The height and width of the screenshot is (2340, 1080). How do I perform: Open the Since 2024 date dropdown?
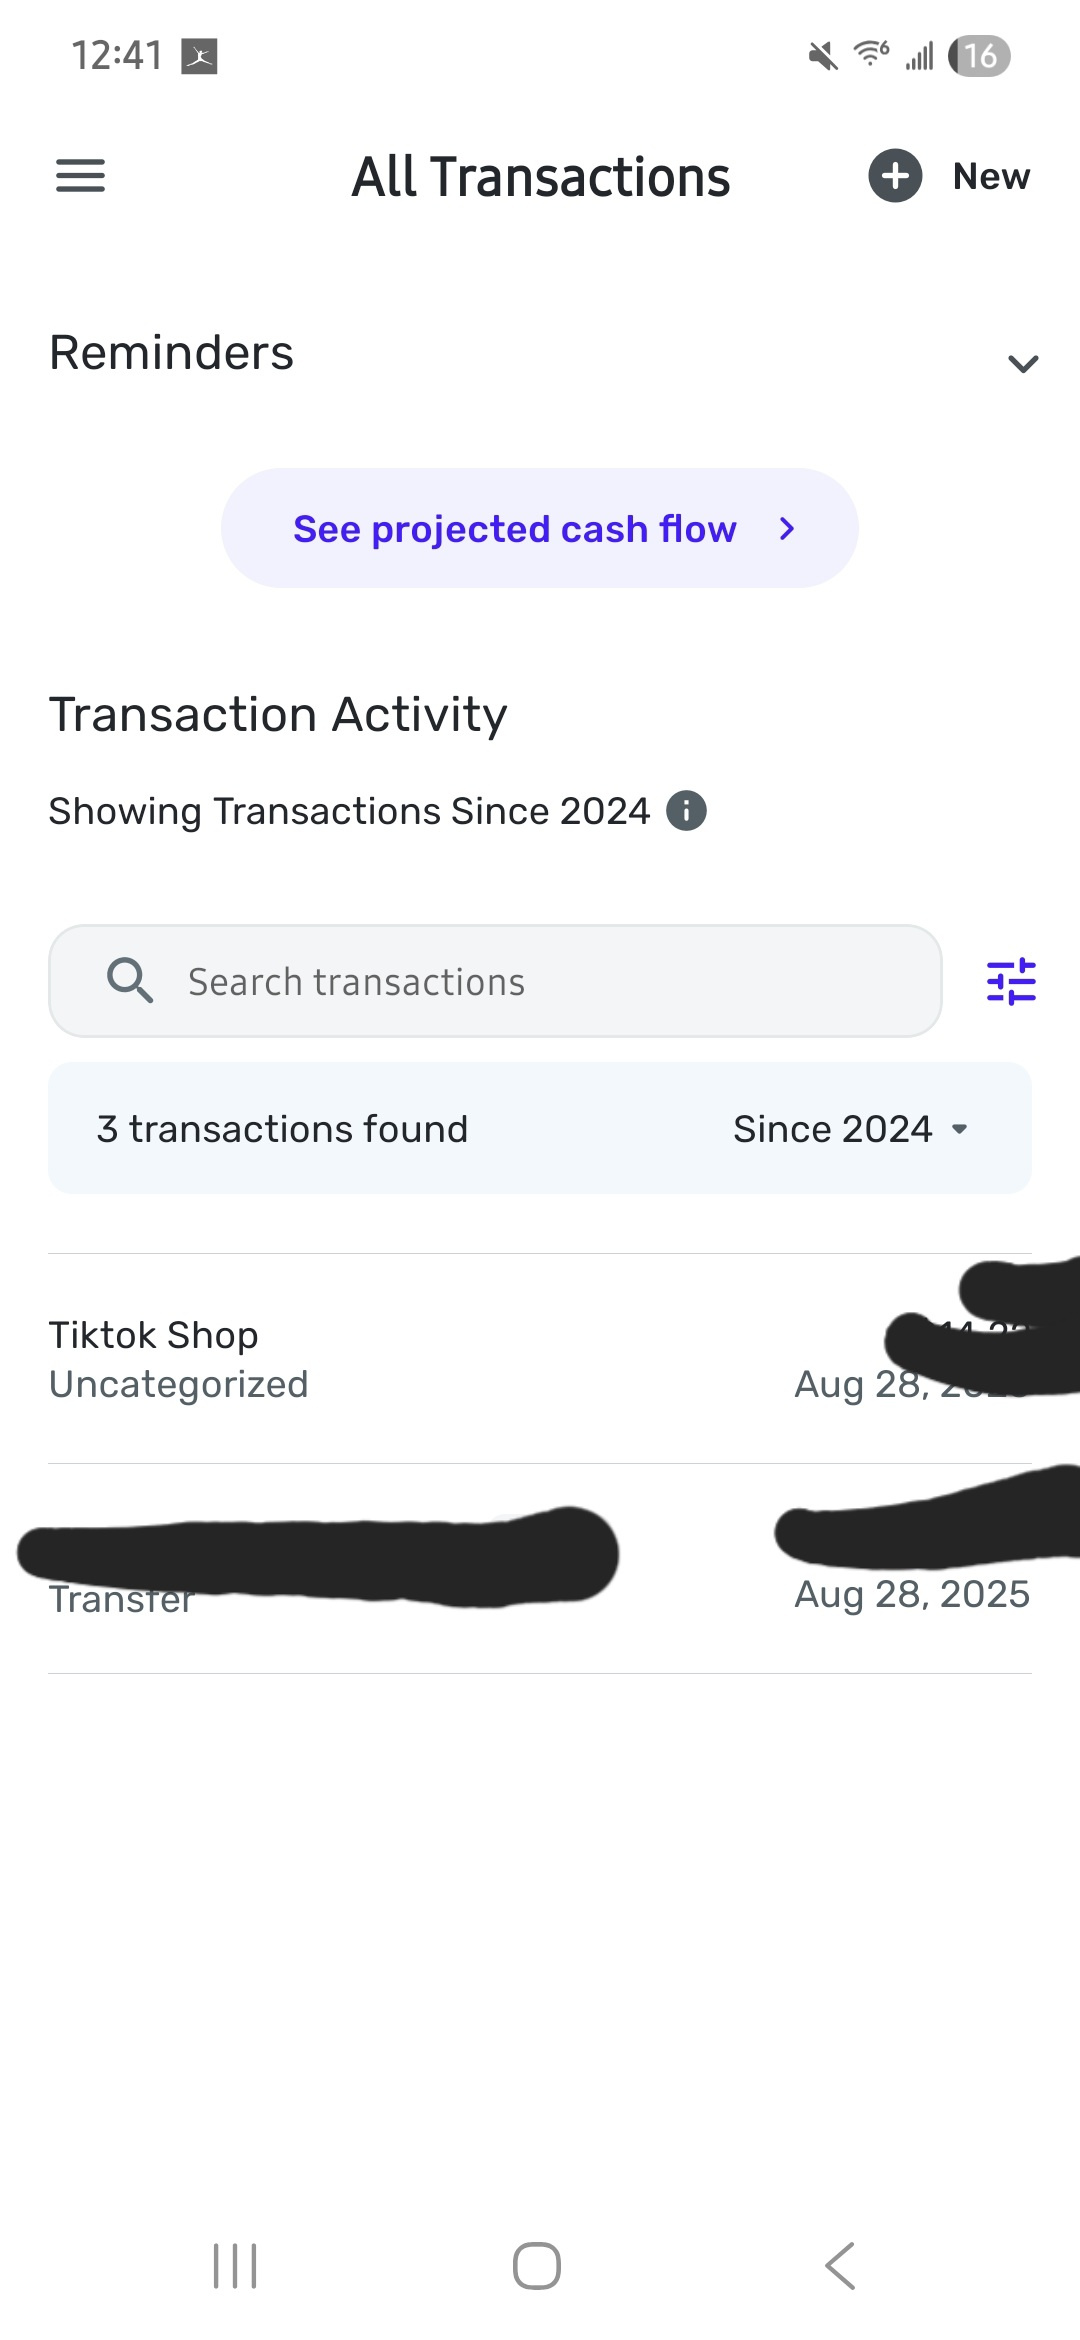tap(850, 1129)
